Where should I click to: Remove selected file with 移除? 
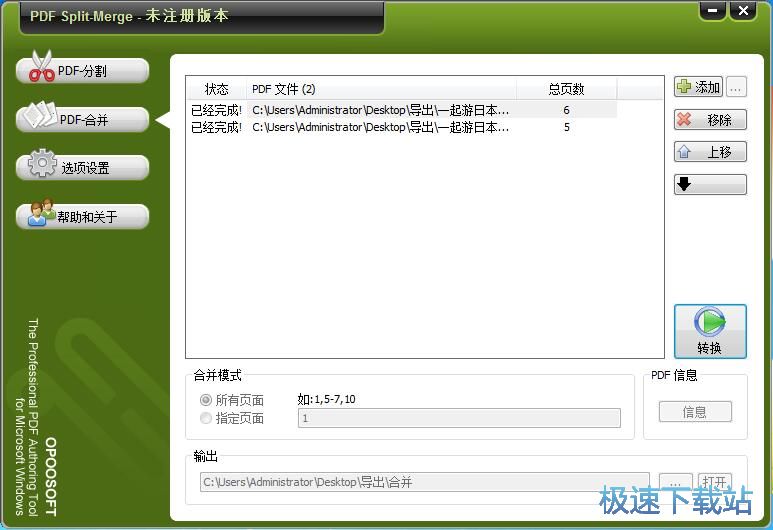coord(710,119)
